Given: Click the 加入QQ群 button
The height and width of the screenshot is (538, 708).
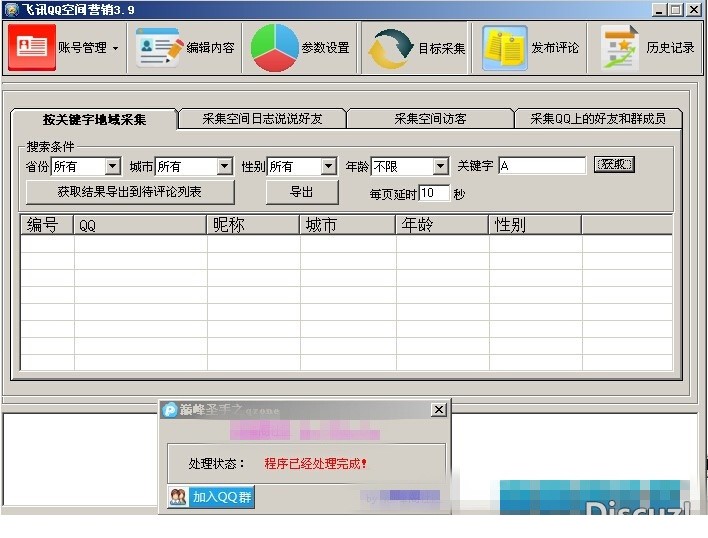Looking at the screenshot, I should [x=211, y=497].
